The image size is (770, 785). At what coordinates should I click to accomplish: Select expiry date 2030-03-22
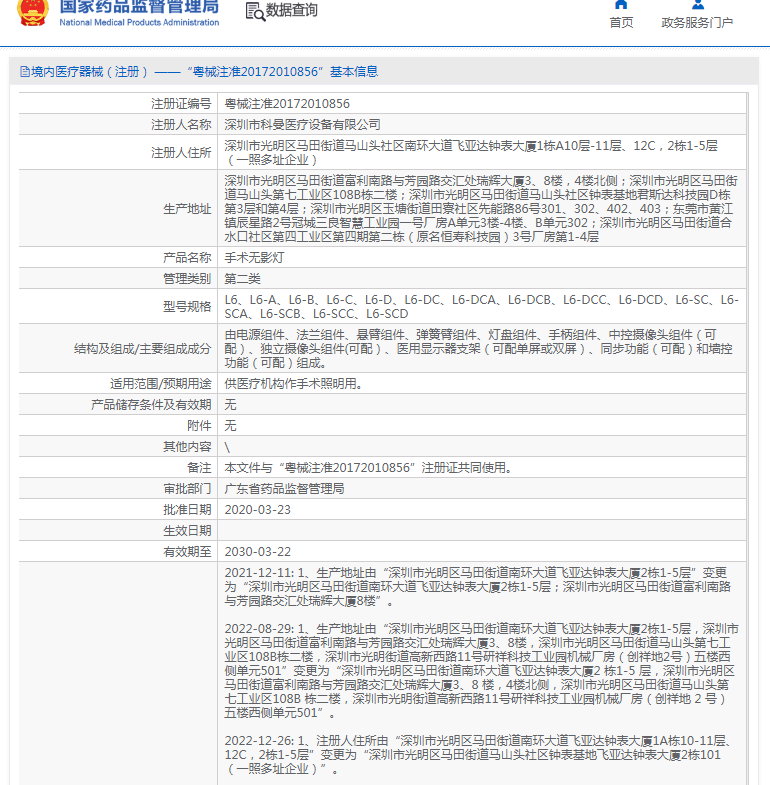click(x=257, y=552)
